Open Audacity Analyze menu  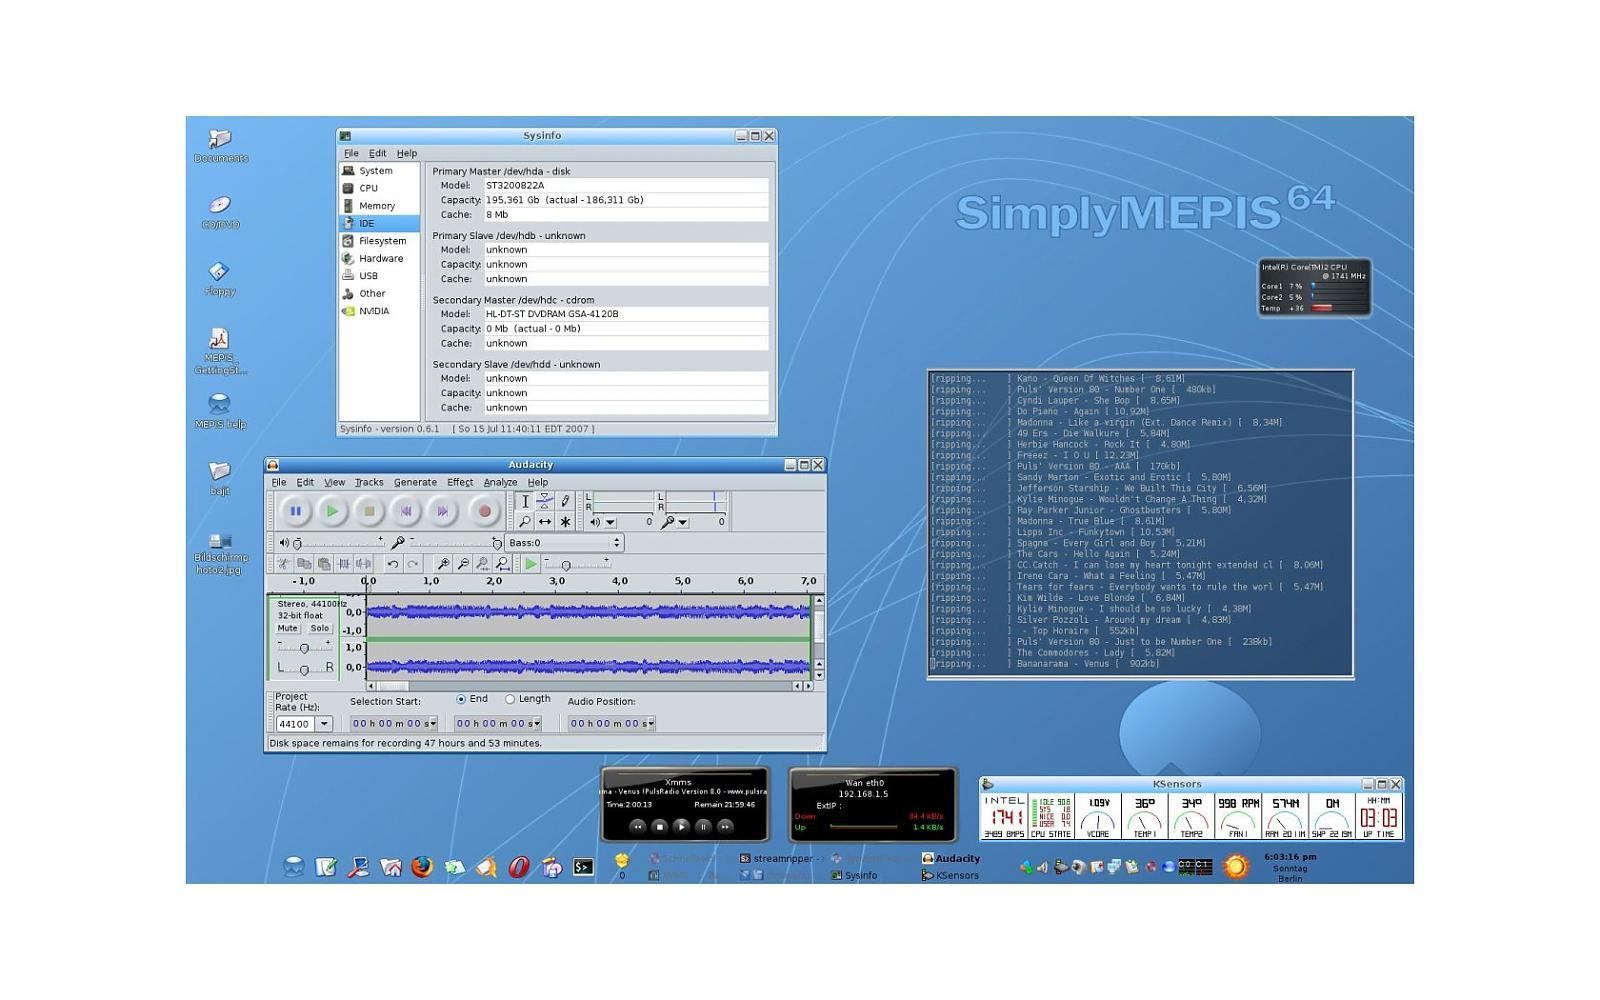click(x=501, y=482)
